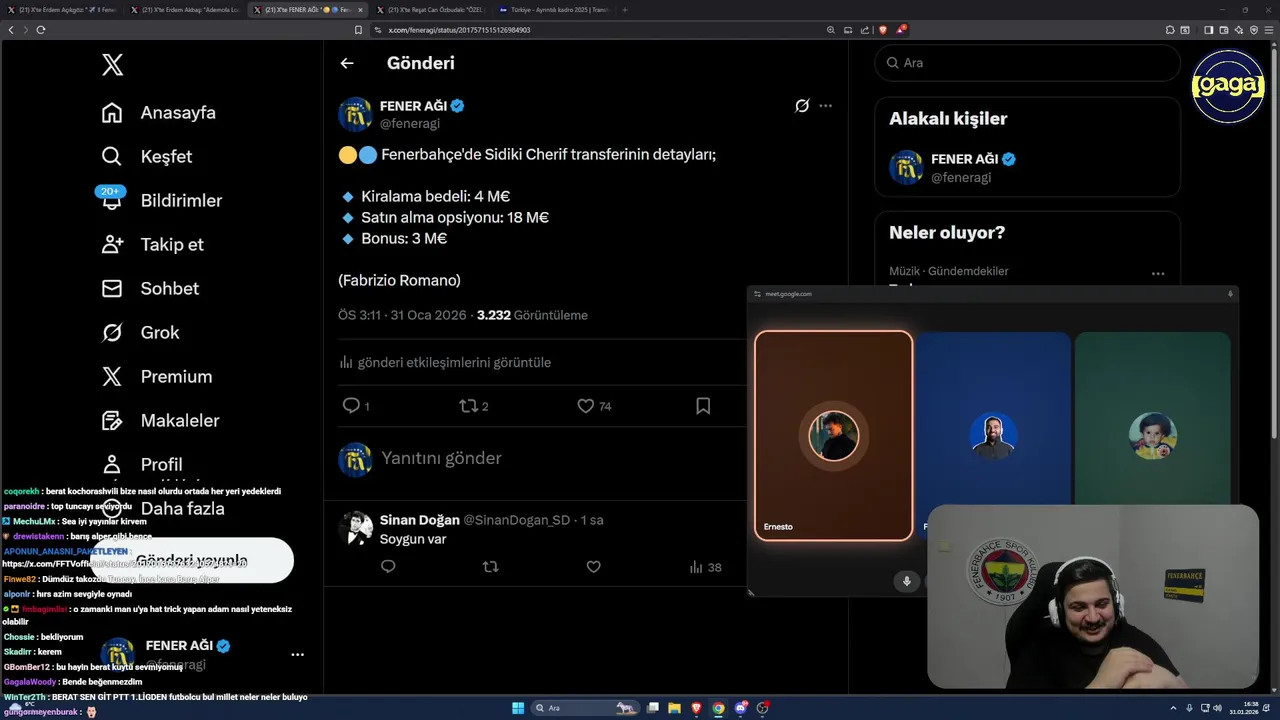Screen dimensions: 1280x720
Task: Close the active FENER AĞI tab
Action: pyautogui.click(x=361, y=10)
